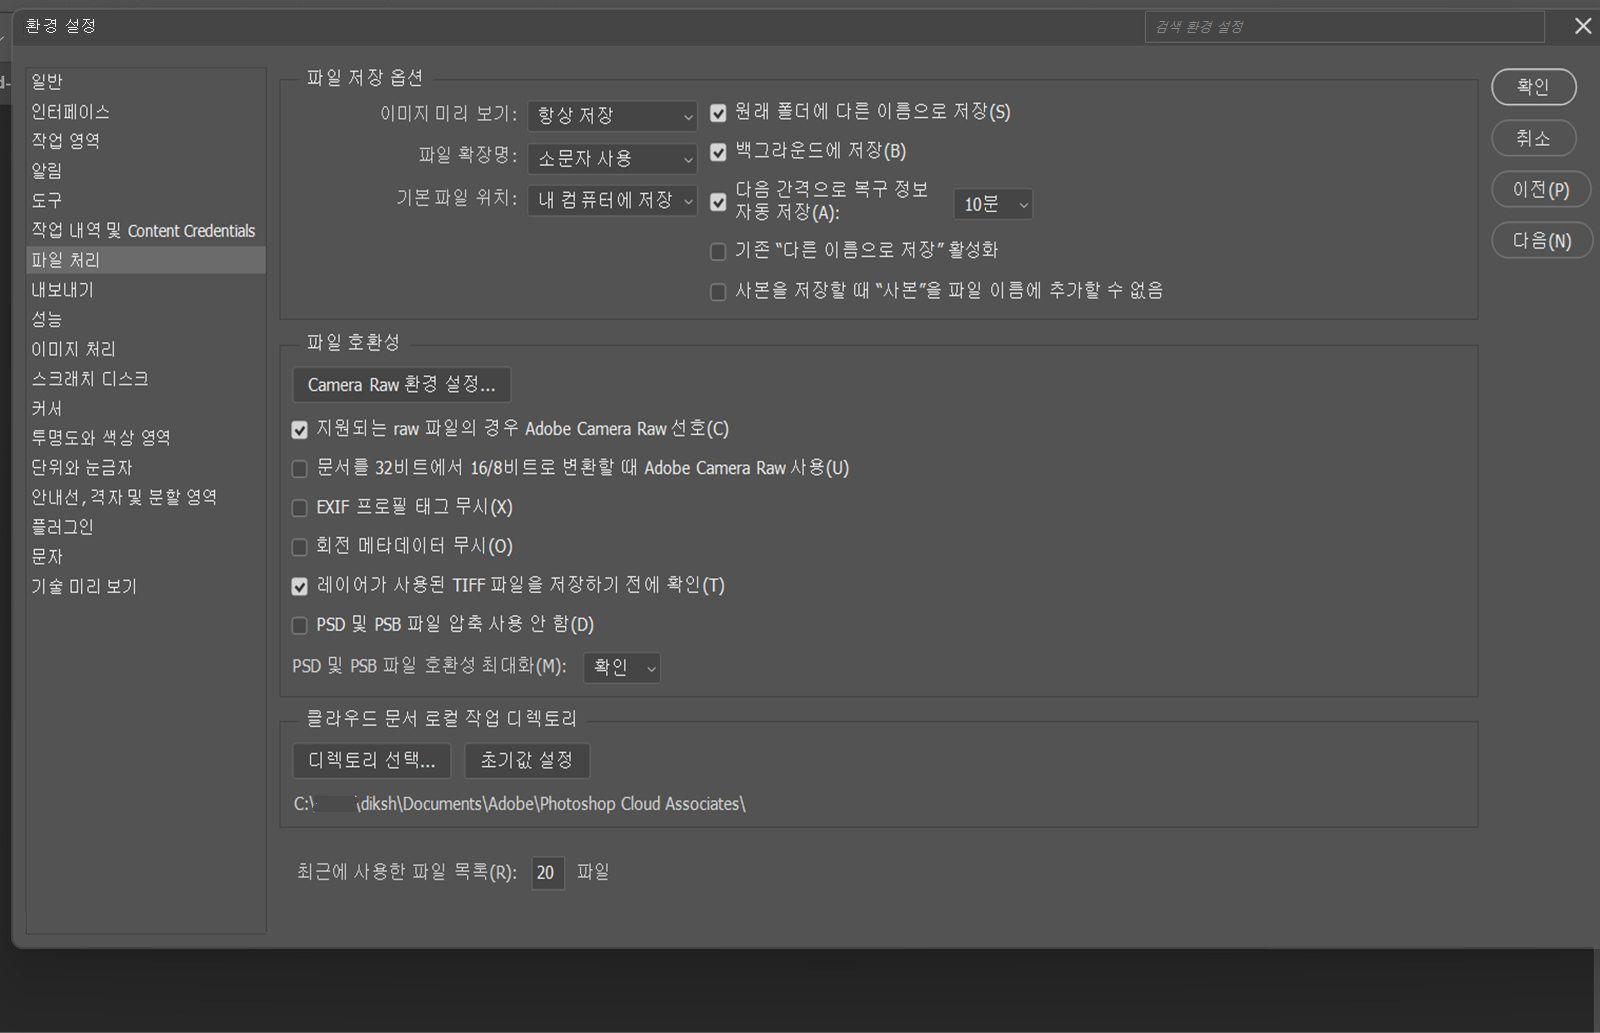Screen dimensions: 1600x1033
Task: Enable EXIF 프로필 태그 무시 checkbox
Action: [299, 507]
